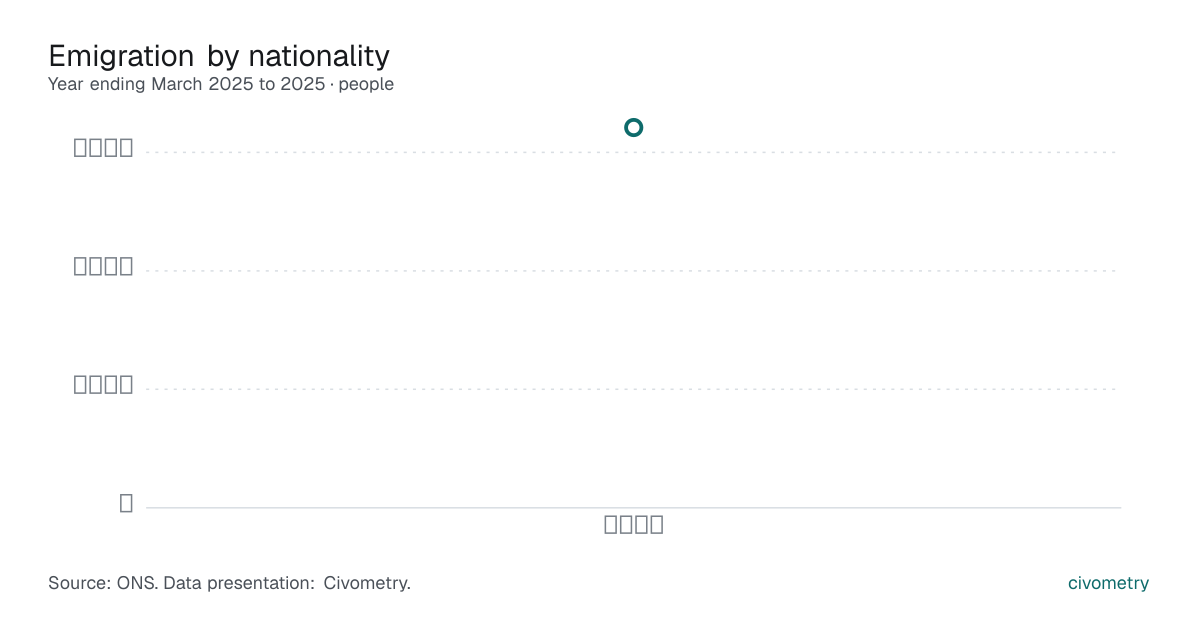Viewport: 1200px width, 630px height.
Task: Click the single-character zero y-axis label
Action: [x=126, y=503]
